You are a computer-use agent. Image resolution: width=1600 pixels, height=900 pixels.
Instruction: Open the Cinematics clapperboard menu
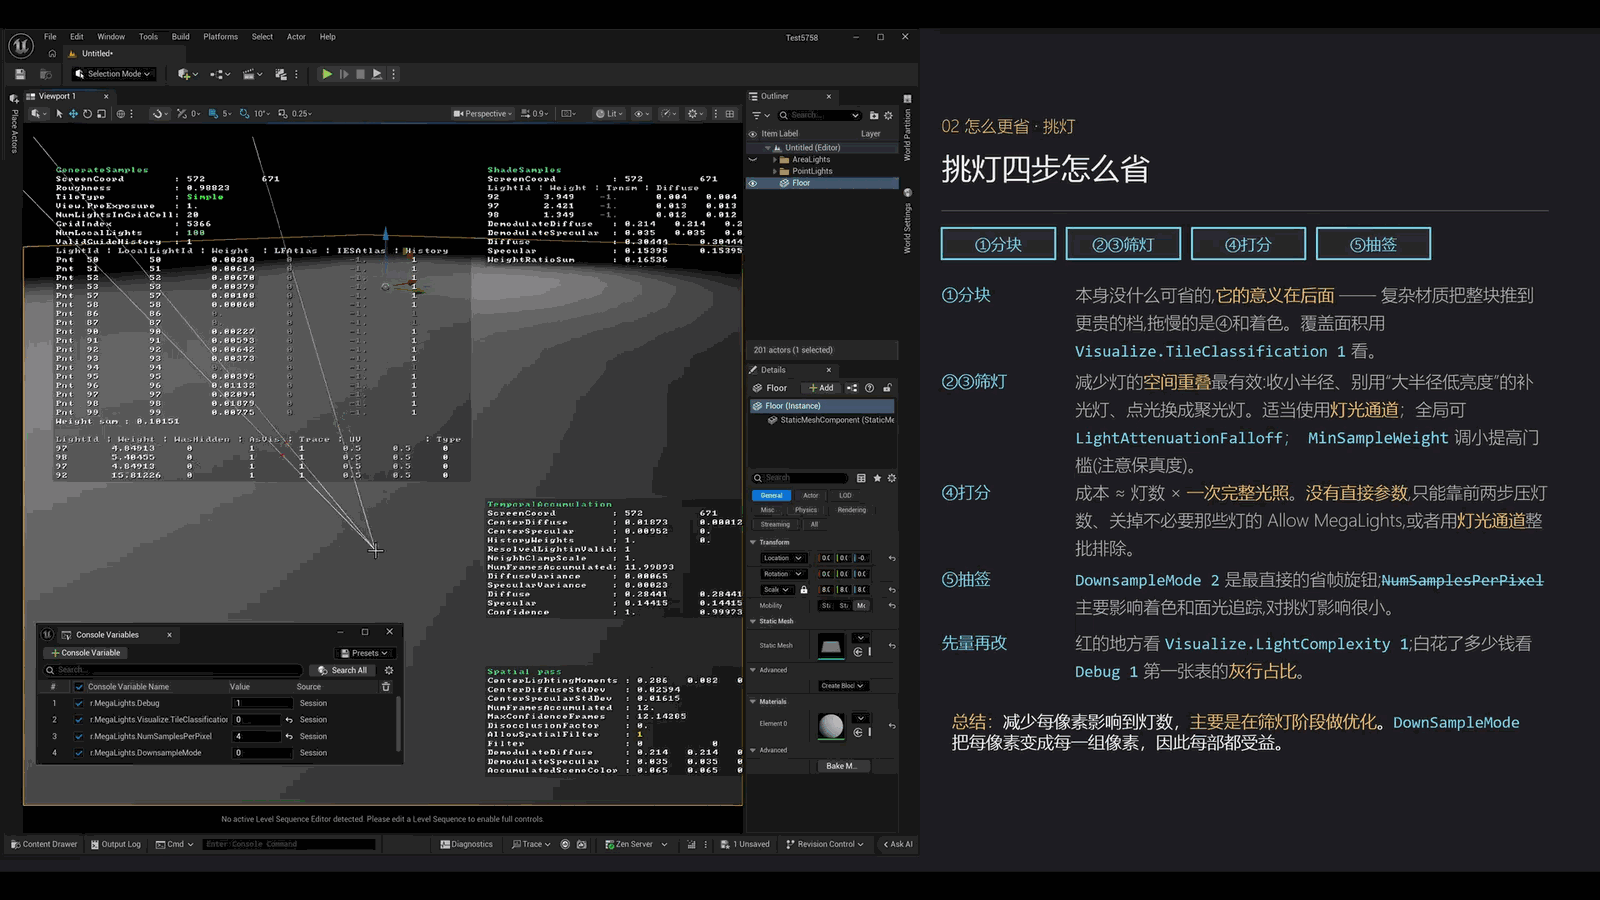[252, 74]
